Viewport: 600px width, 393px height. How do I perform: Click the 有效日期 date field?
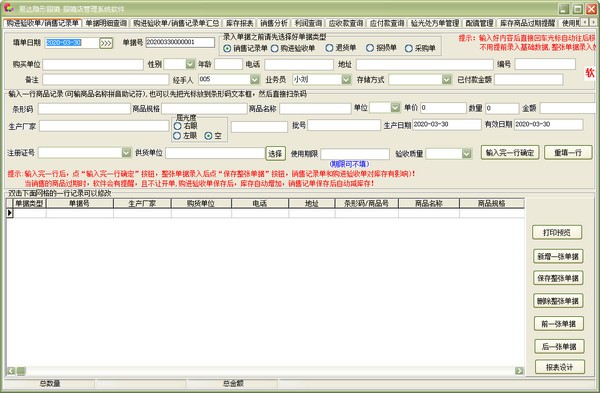548,124
